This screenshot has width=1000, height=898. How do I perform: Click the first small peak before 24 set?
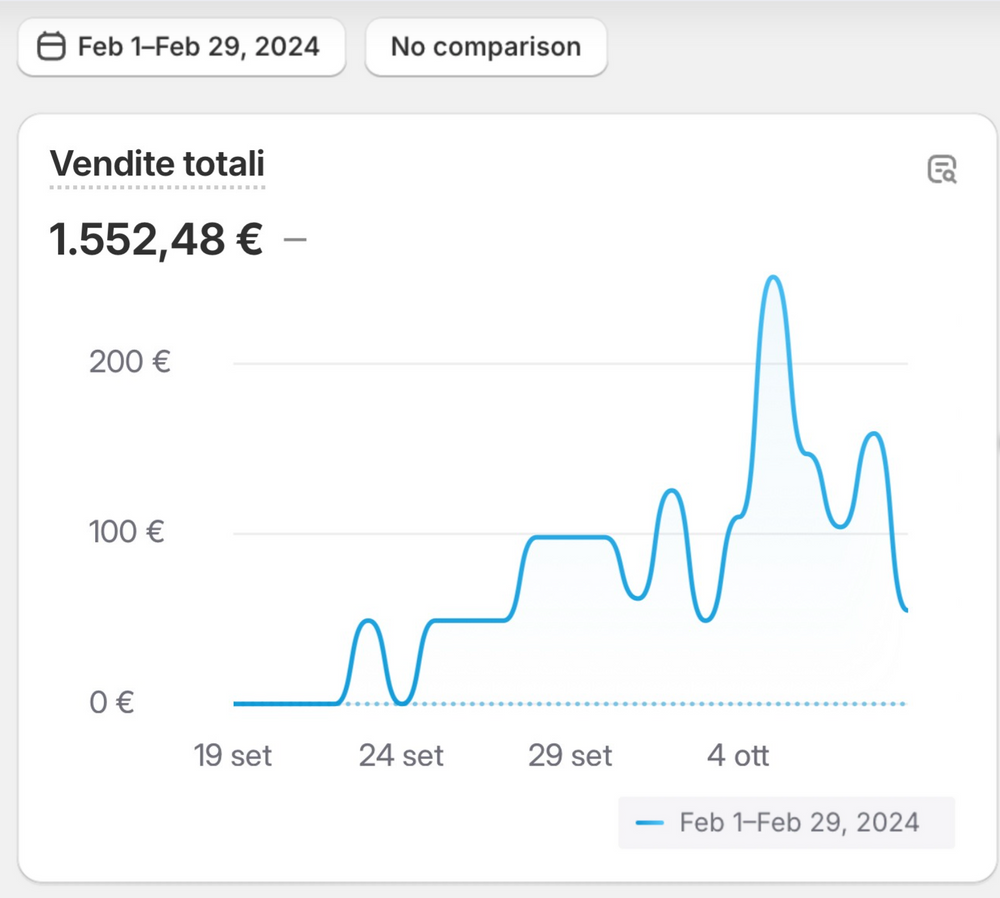pos(368,621)
